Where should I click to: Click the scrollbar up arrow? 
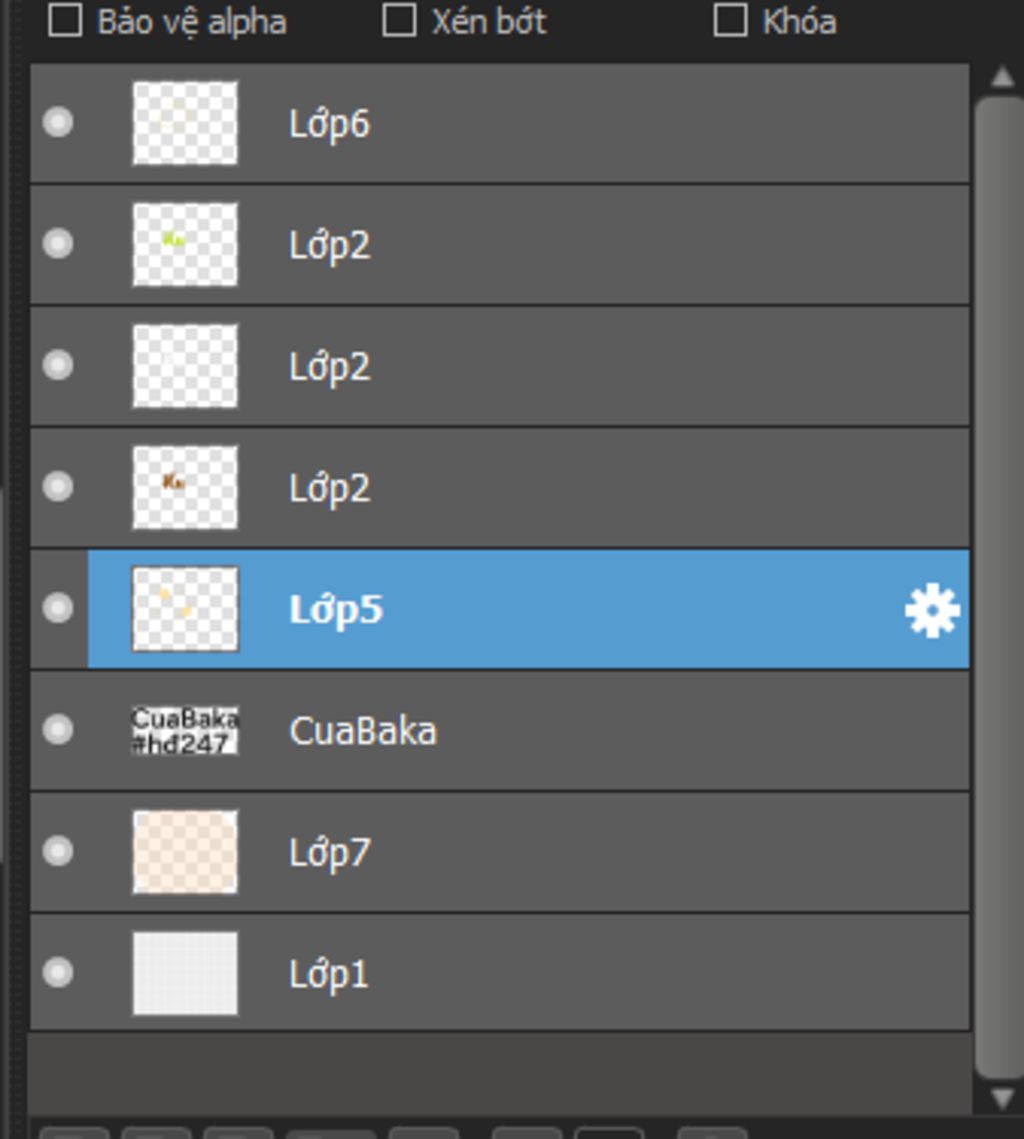coord(1002,76)
